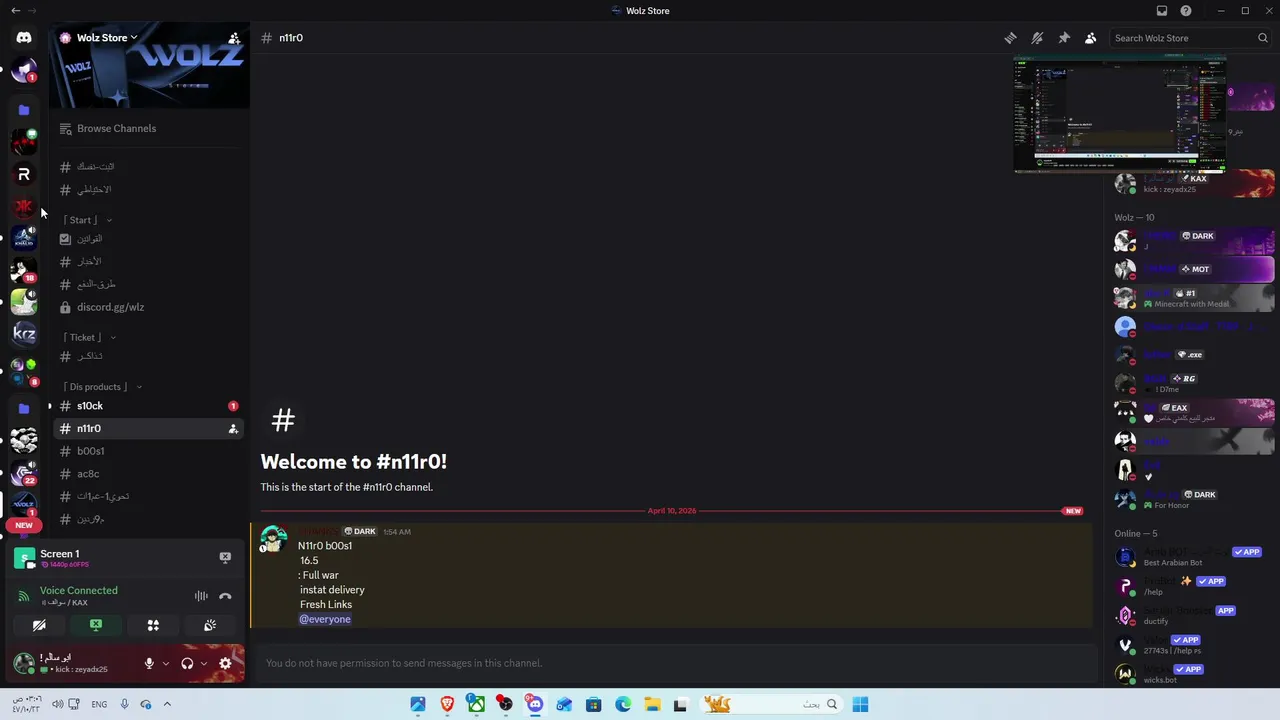The width and height of the screenshot is (1280, 720).
Task: Open the ac8c channel
Action: tap(148, 474)
